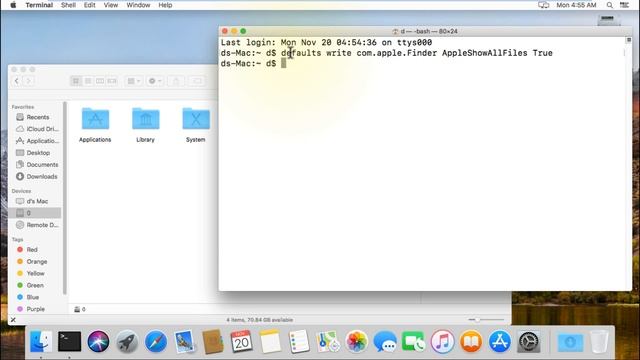The height and width of the screenshot is (360, 640).
Task: Click the Apple logo menu
Action: click(13, 5)
